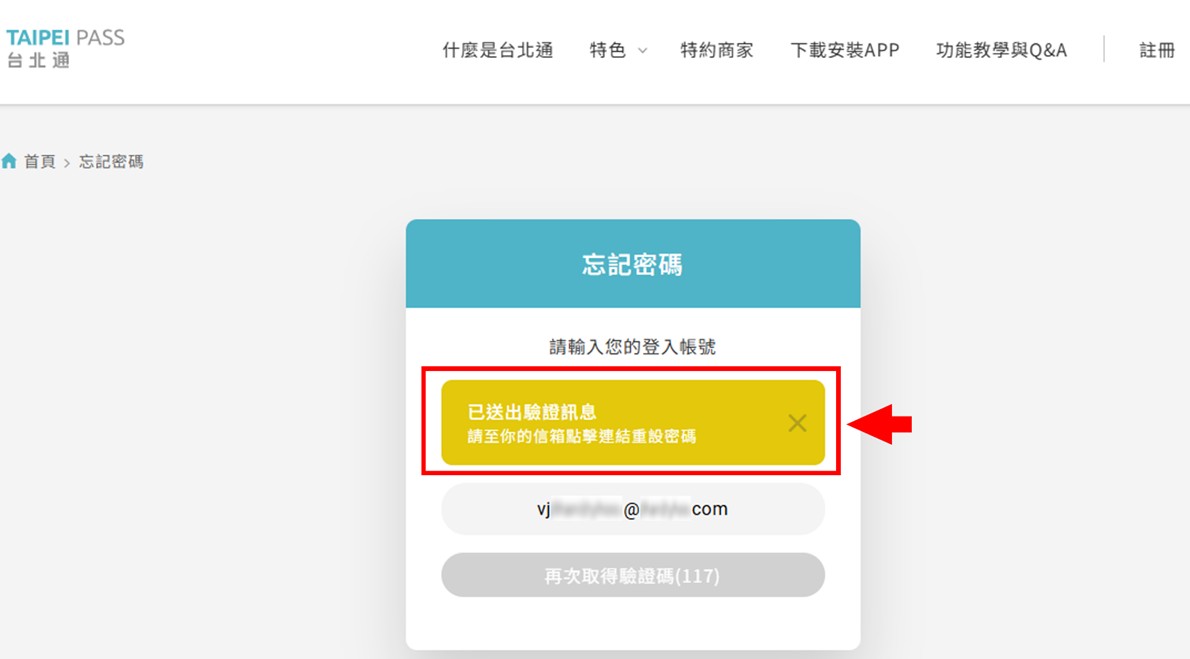Click the 請輸入您的登入帳號 label

pos(633,347)
